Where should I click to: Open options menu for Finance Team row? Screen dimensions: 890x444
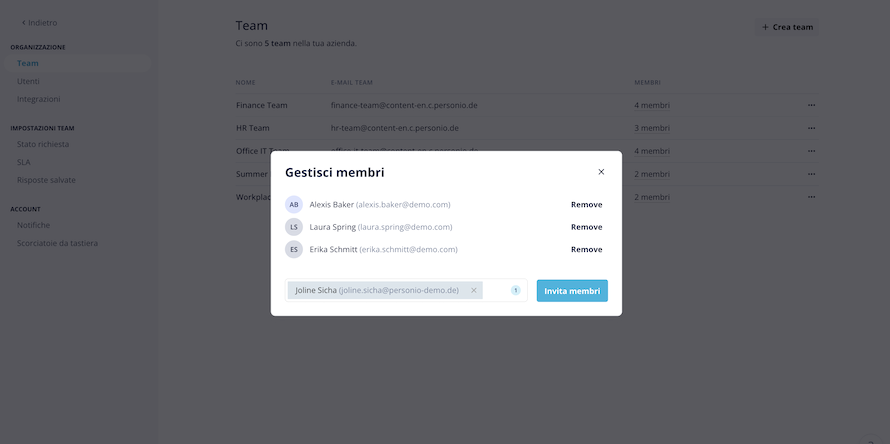click(812, 105)
